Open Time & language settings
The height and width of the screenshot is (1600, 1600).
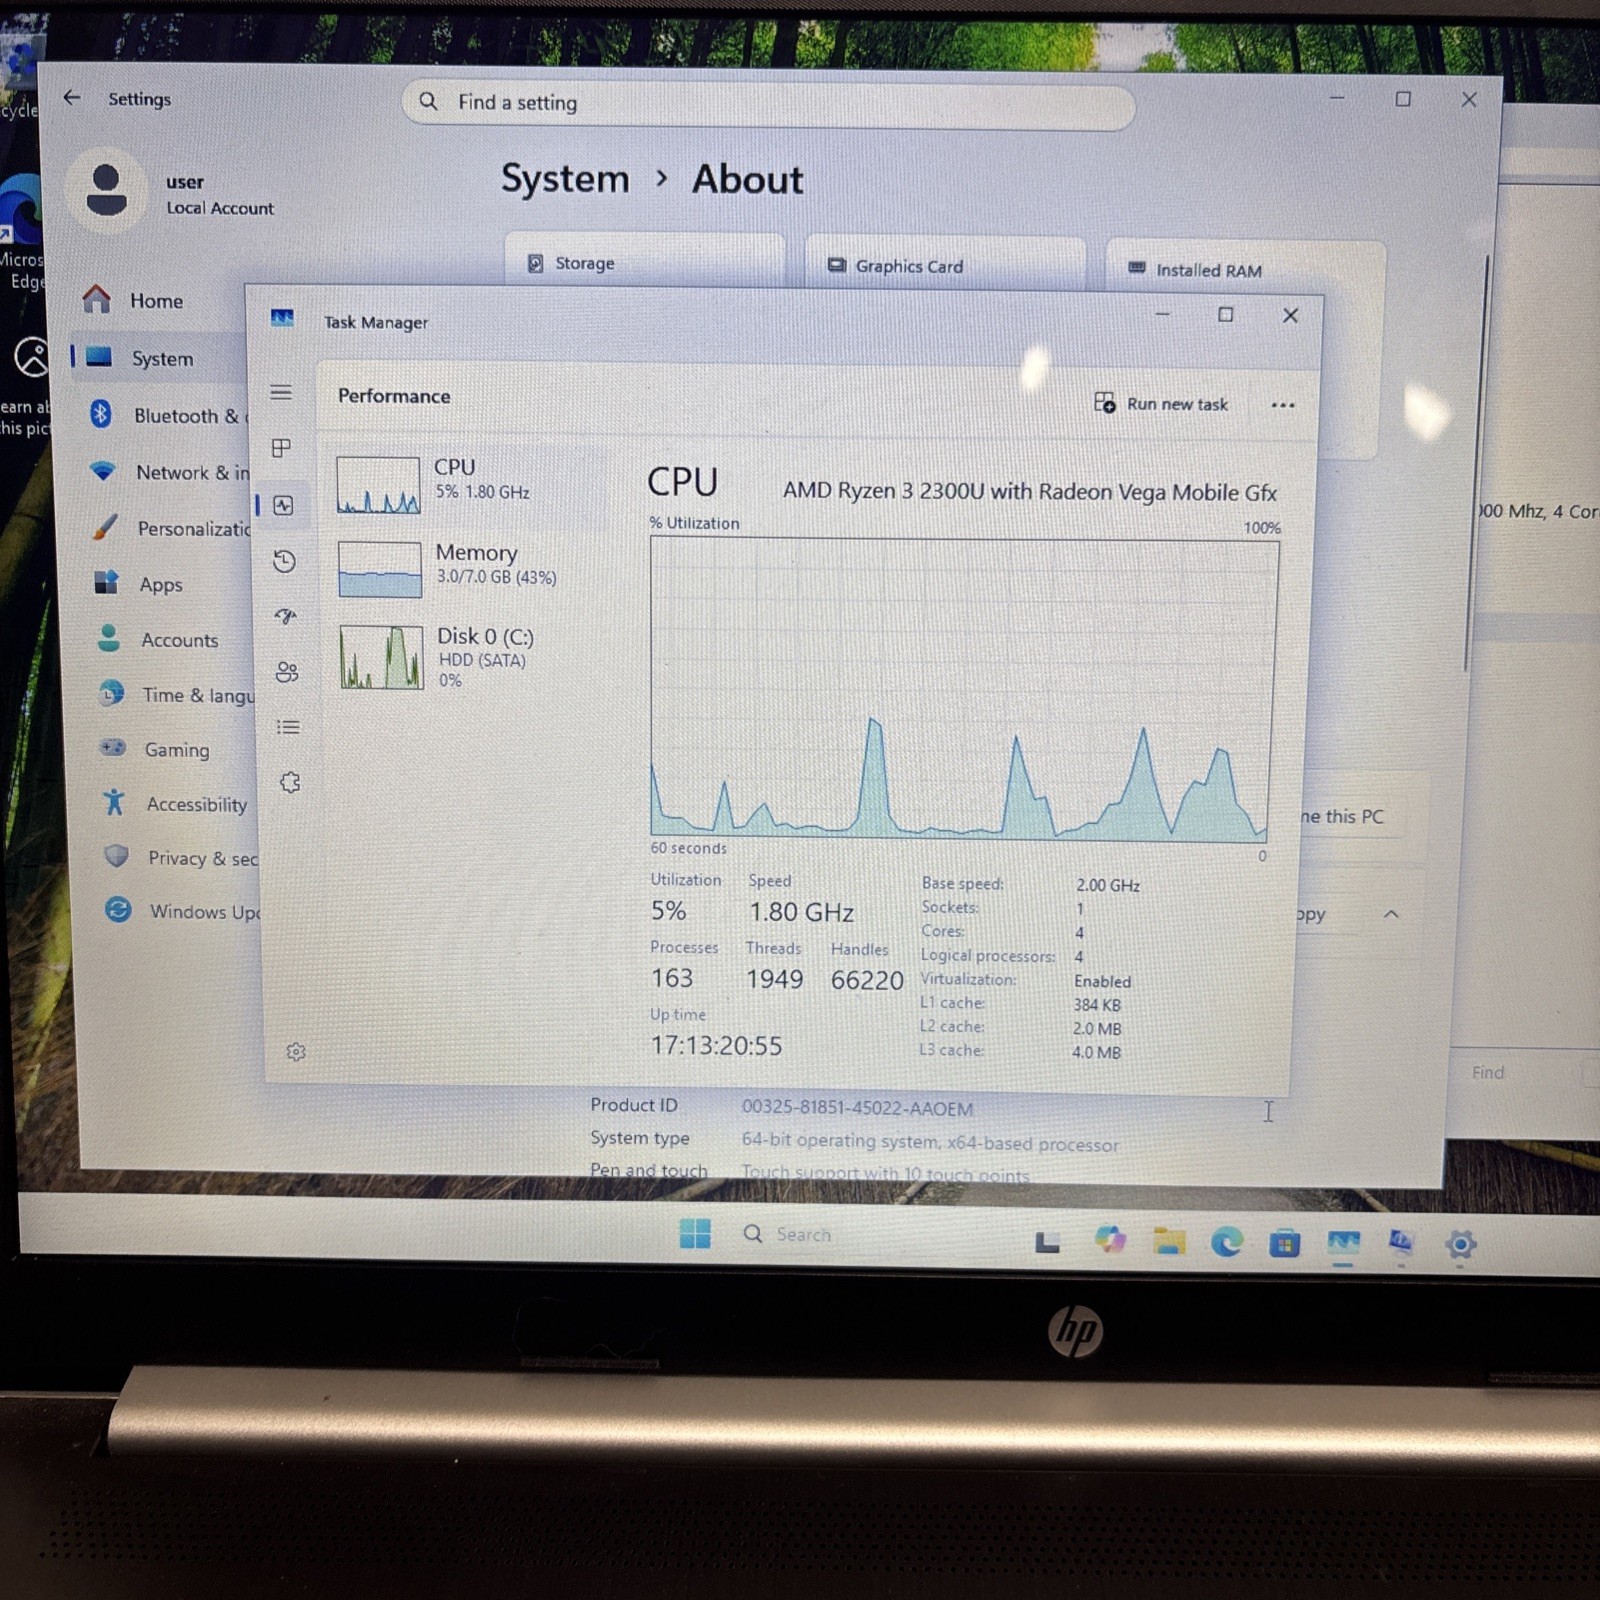(176, 695)
